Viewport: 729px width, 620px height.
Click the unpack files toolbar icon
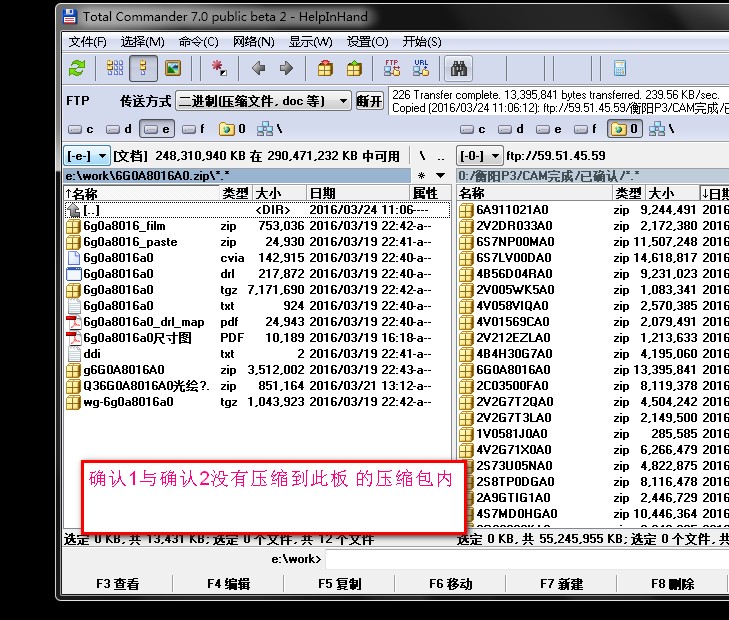point(354,68)
